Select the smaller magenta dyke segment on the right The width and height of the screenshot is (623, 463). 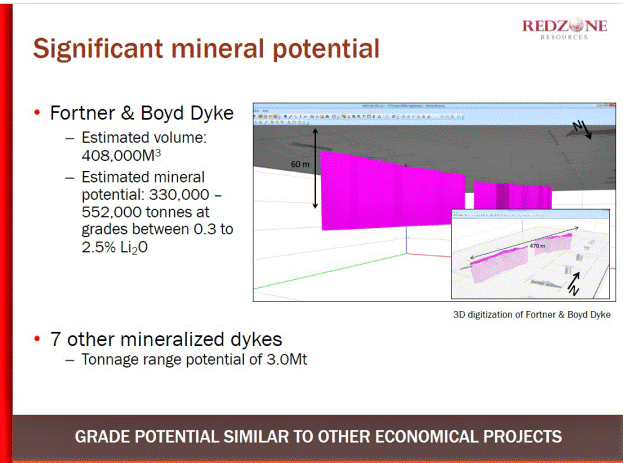point(513,196)
